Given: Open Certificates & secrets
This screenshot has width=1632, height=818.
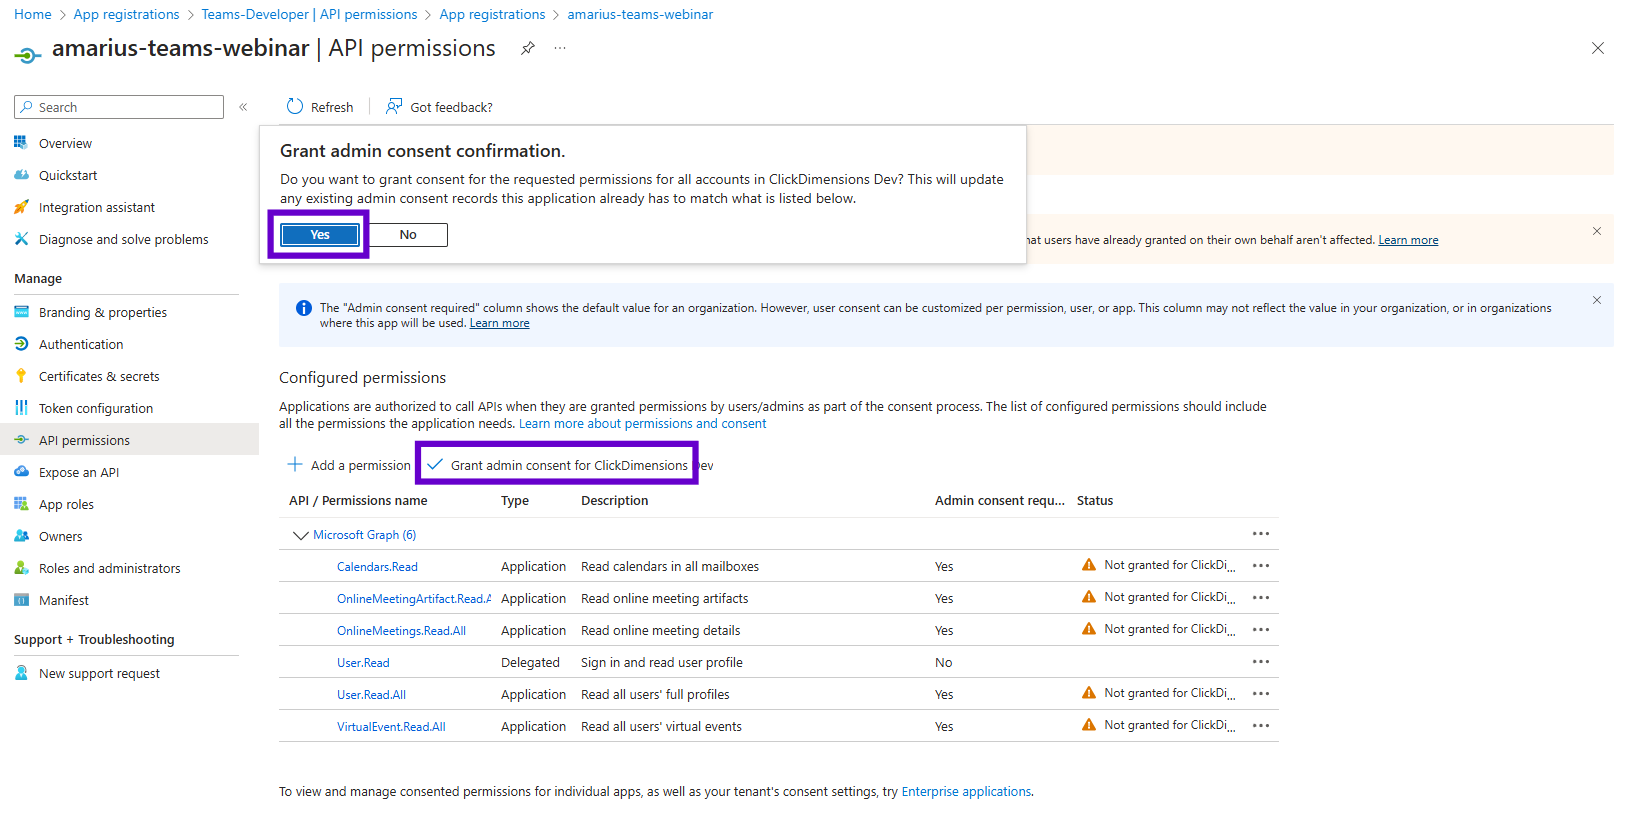Looking at the screenshot, I should pos(99,376).
